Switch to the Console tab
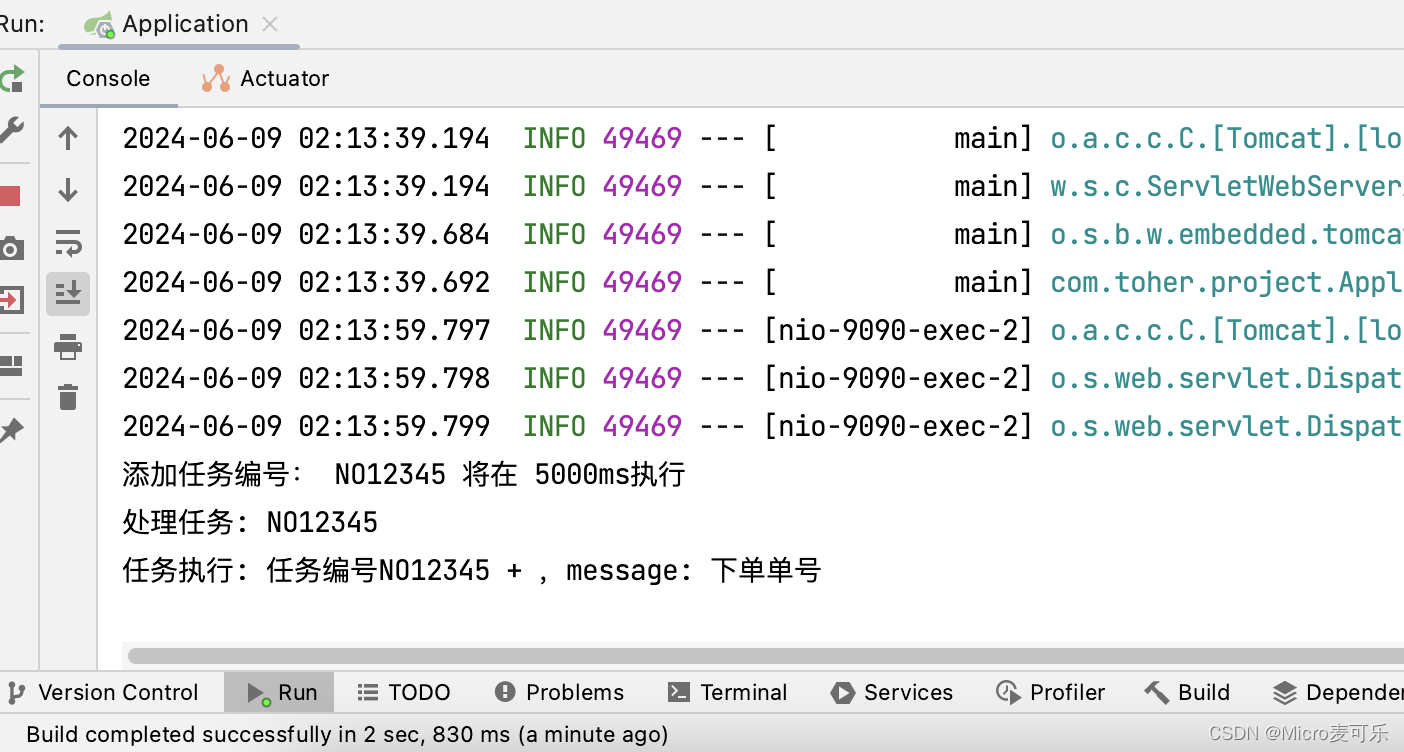This screenshot has width=1404, height=752. tap(108, 78)
